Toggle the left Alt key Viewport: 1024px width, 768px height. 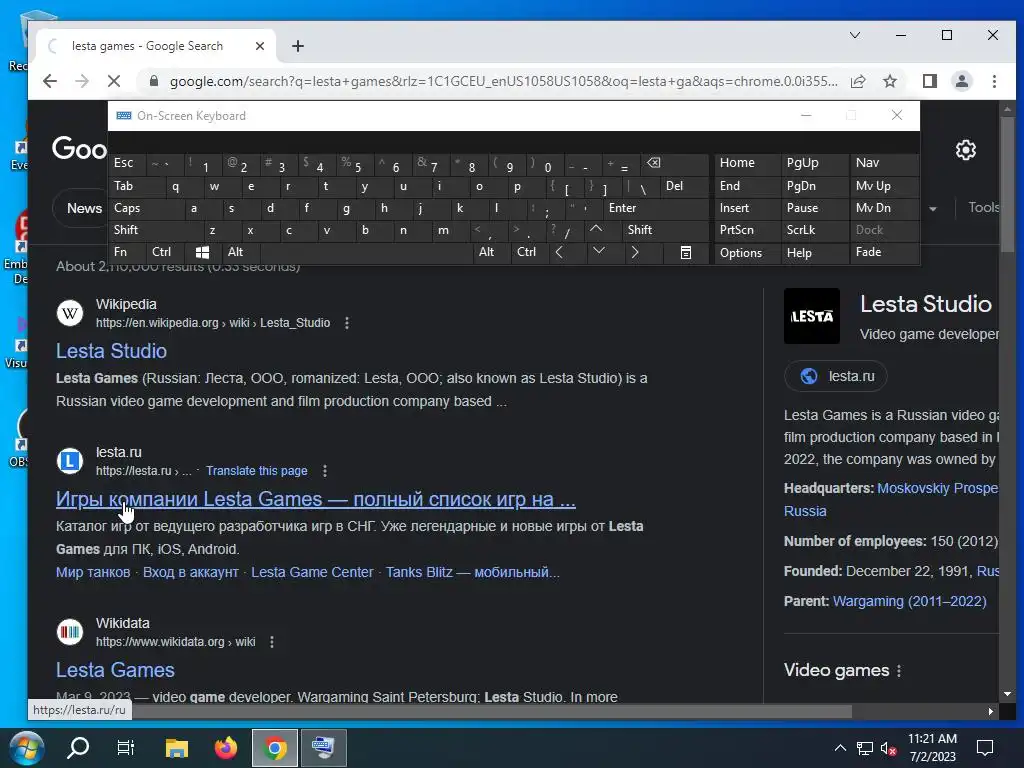(241, 252)
